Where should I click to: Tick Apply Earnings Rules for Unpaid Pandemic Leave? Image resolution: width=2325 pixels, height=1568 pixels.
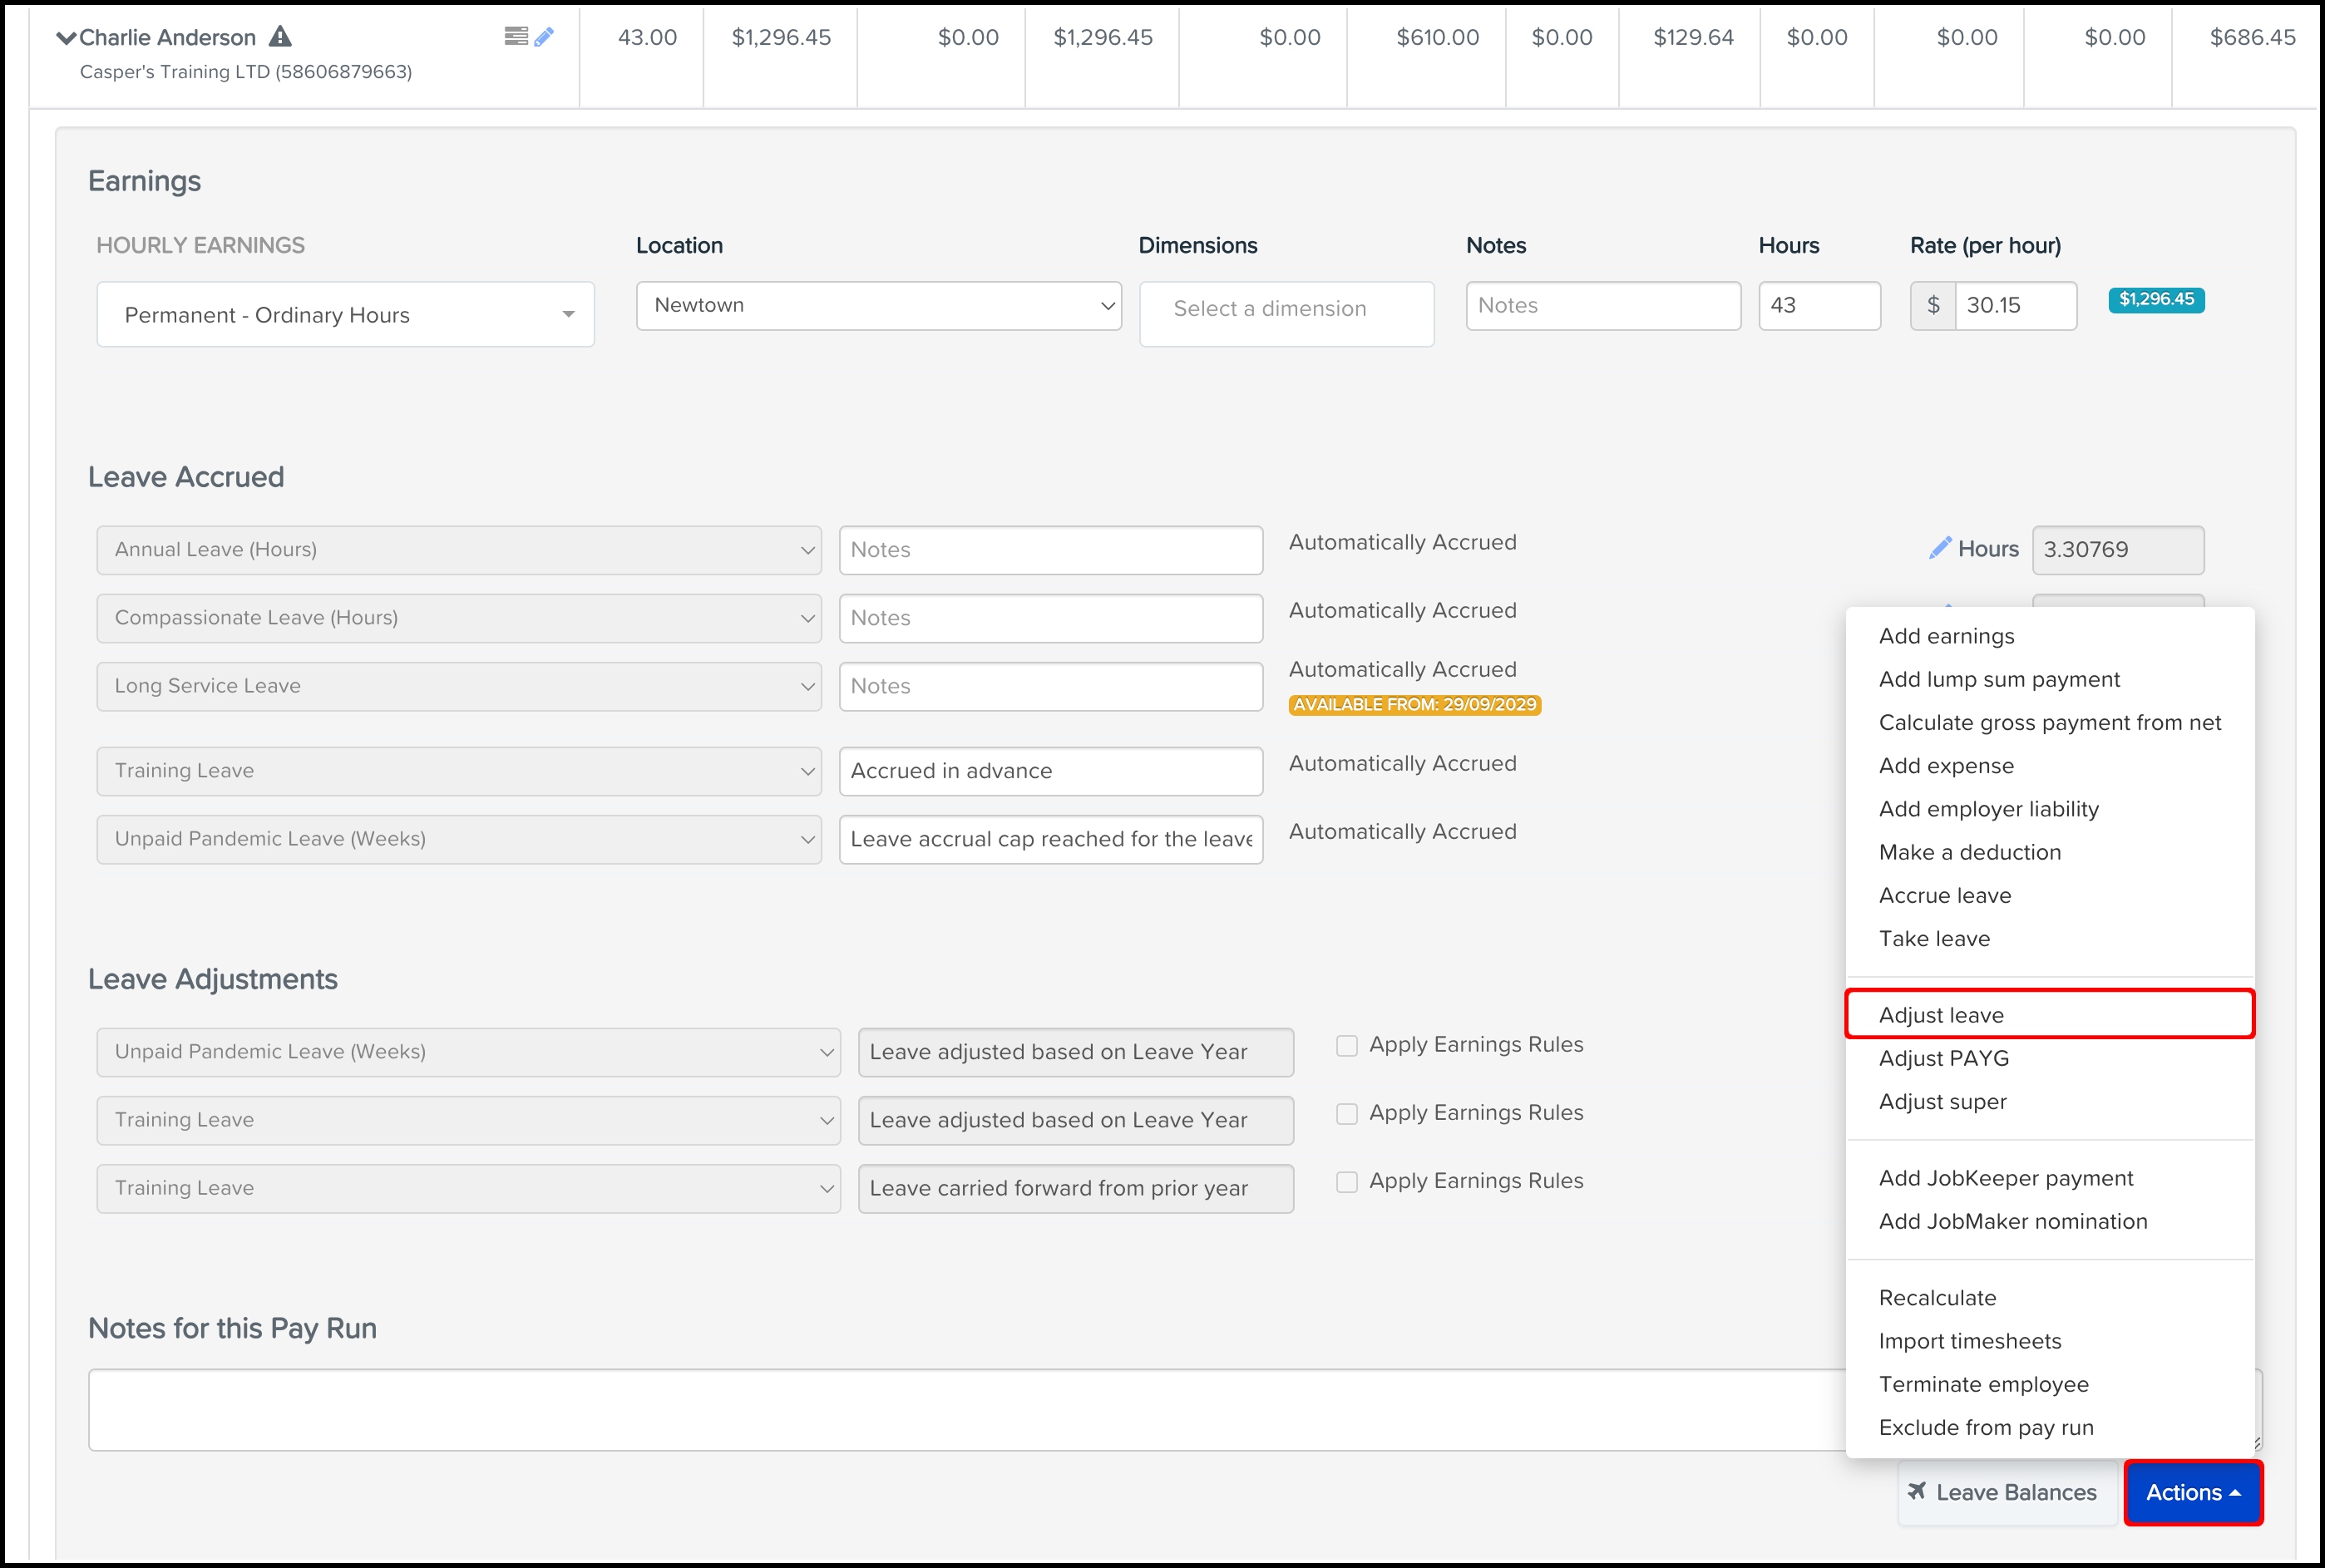(x=1347, y=1045)
